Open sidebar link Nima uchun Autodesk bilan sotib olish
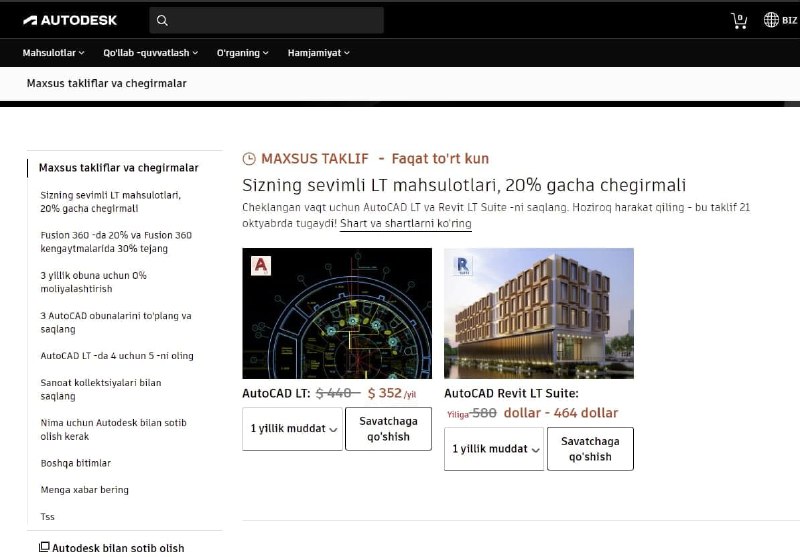 click(x=113, y=429)
